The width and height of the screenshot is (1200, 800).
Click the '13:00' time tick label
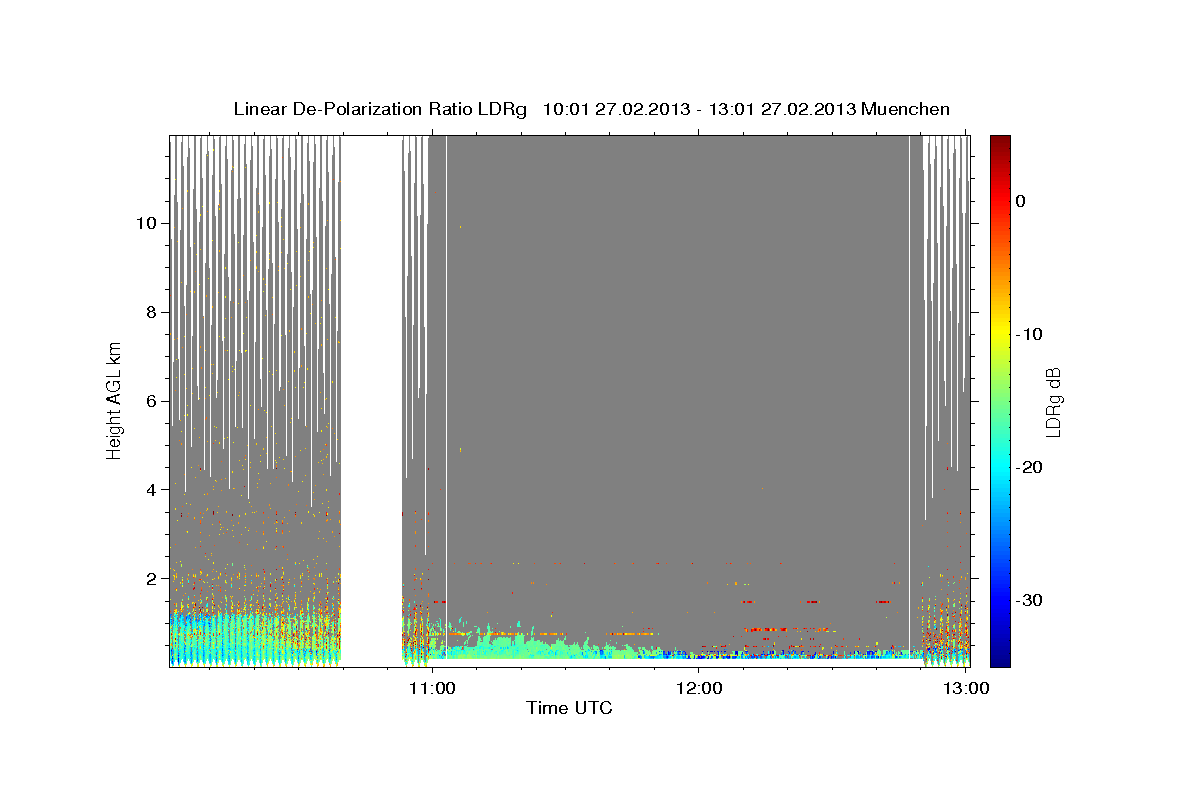coord(967,688)
